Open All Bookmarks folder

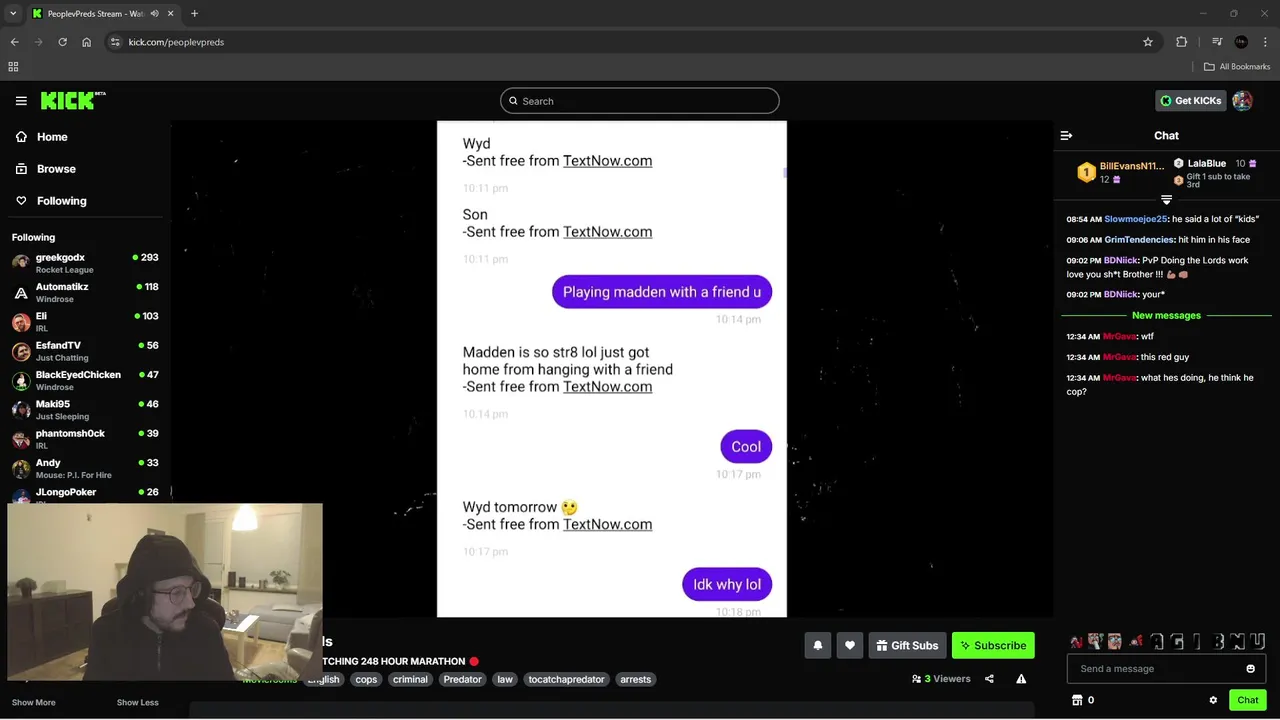pos(1237,67)
